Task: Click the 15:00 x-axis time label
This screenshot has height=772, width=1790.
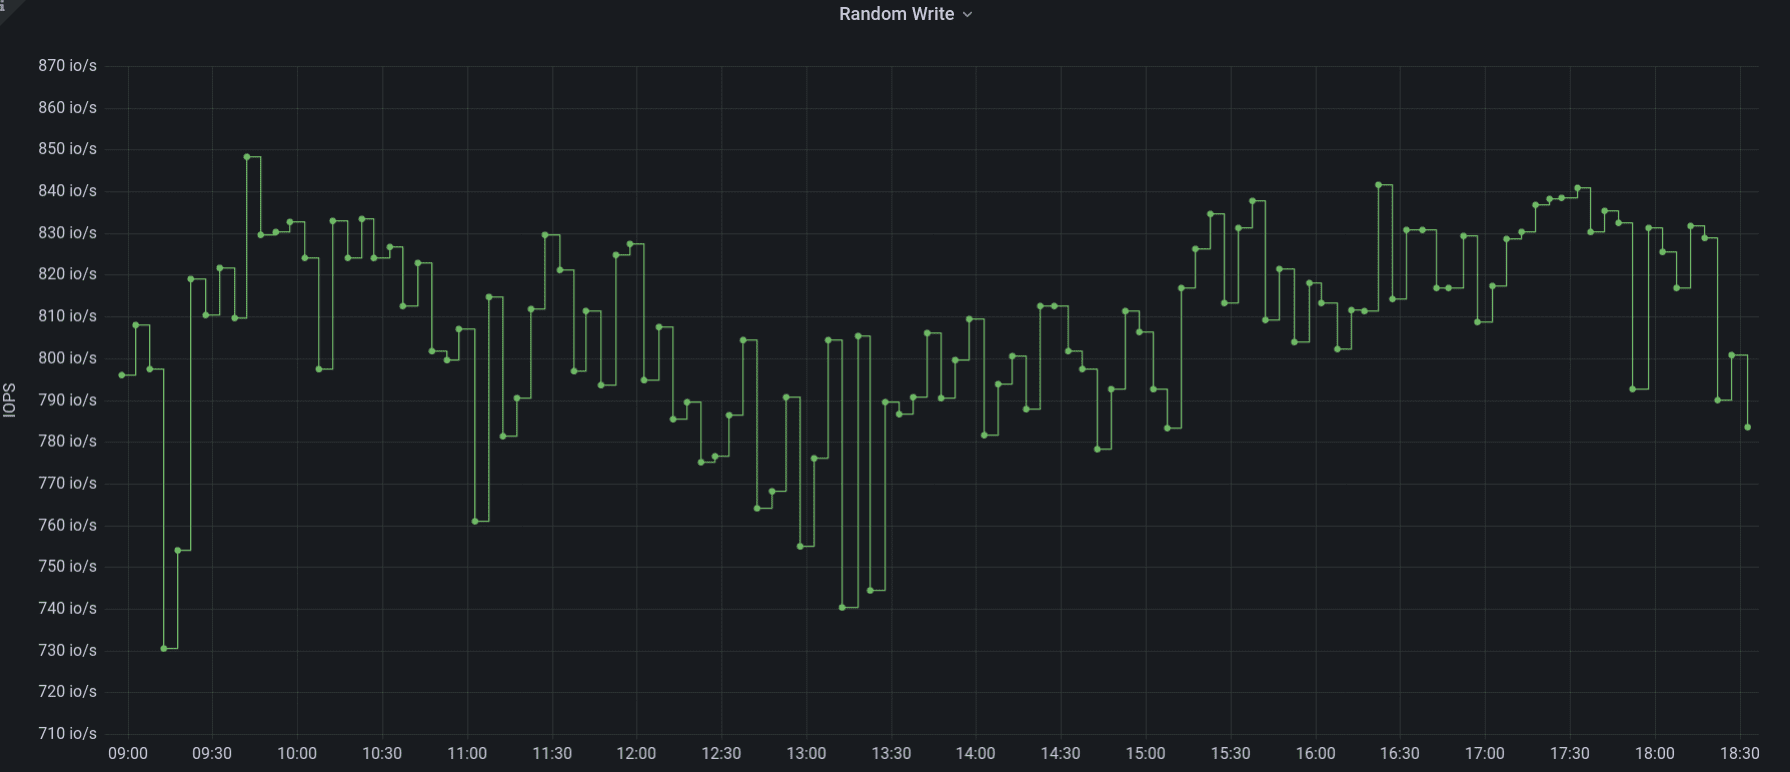Action: tap(1145, 753)
